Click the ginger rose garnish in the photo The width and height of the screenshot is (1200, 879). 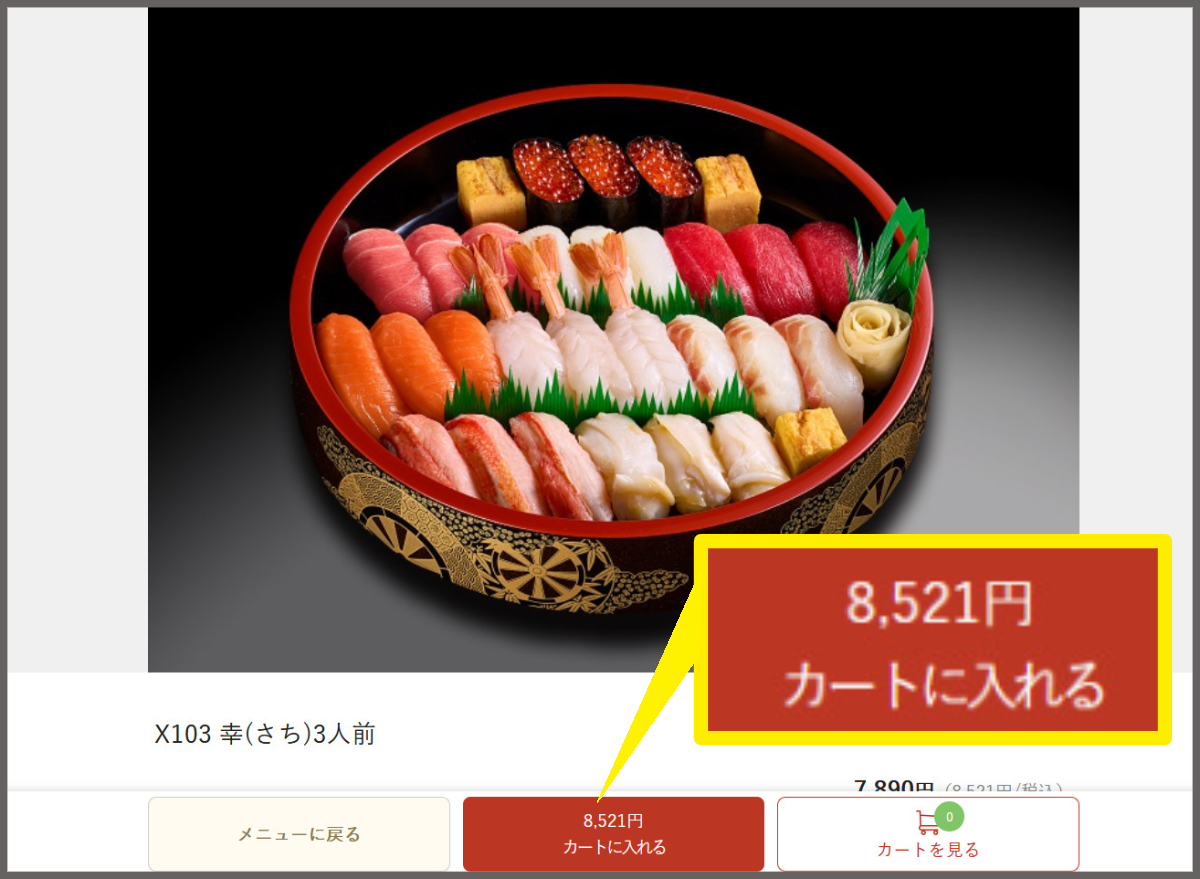pos(873,335)
